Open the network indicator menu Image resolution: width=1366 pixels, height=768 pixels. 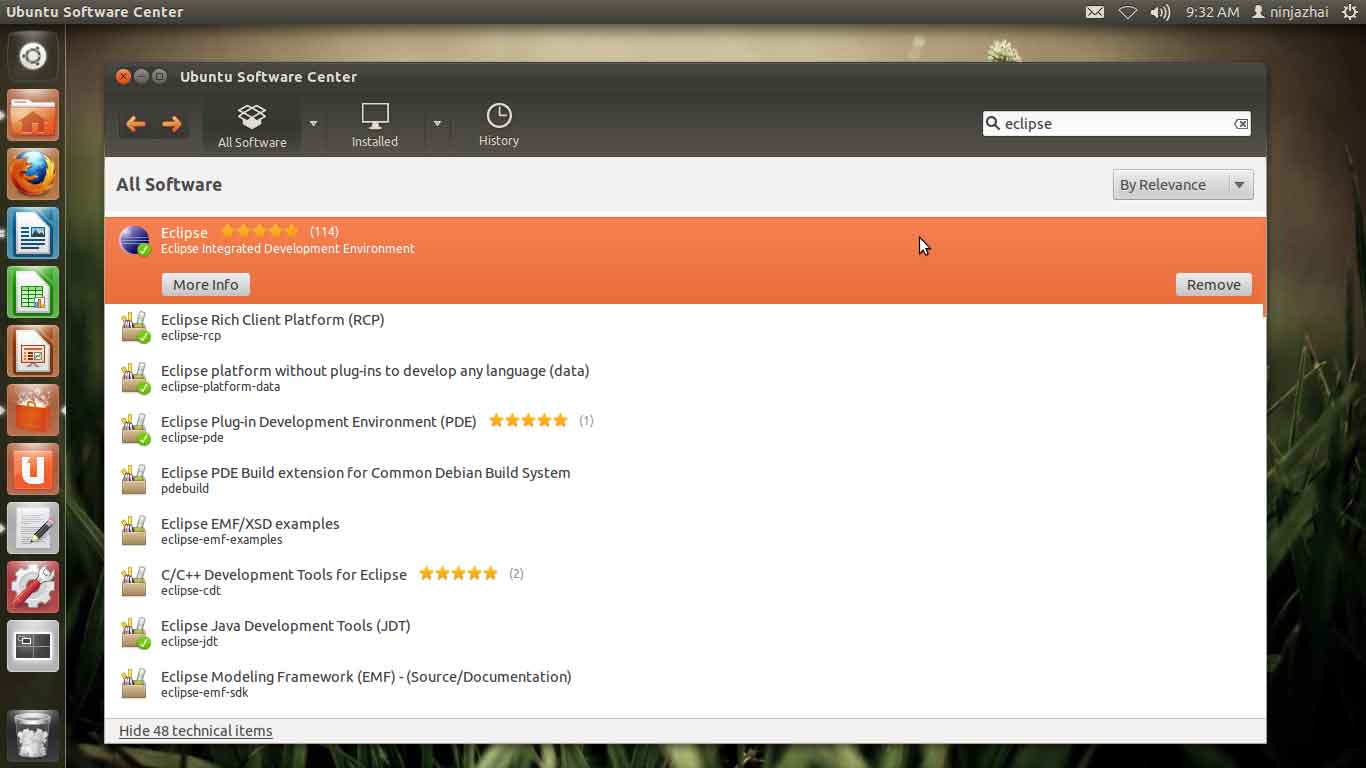(x=1127, y=12)
